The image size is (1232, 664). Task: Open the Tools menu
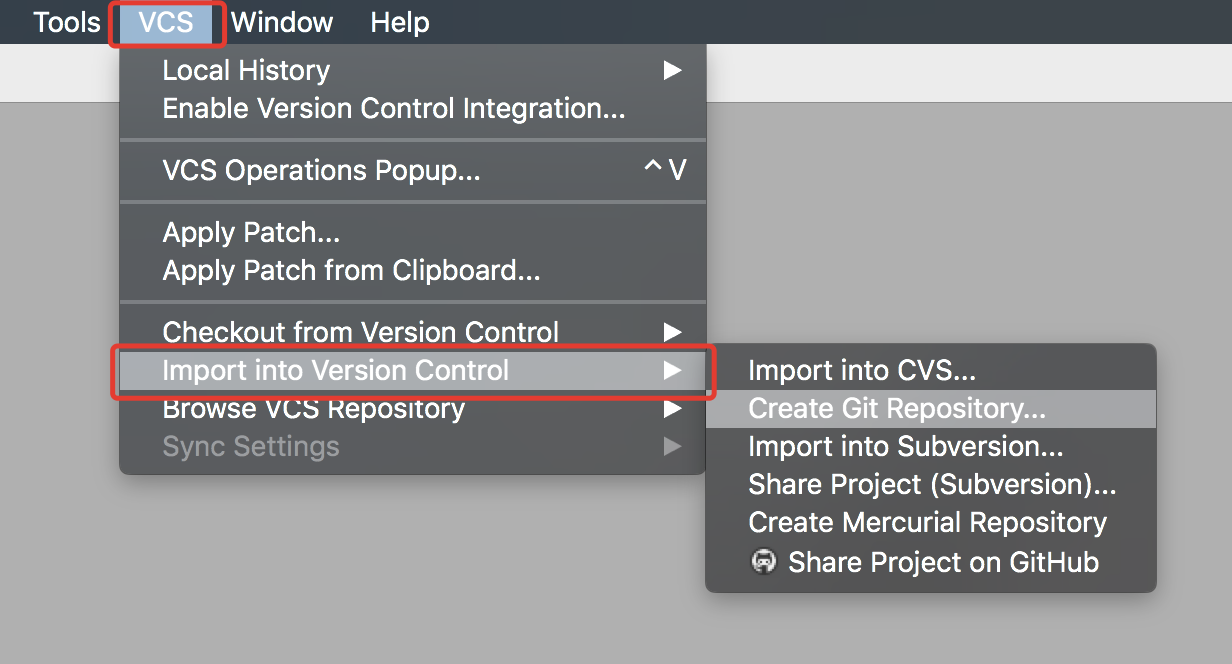click(x=67, y=22)
